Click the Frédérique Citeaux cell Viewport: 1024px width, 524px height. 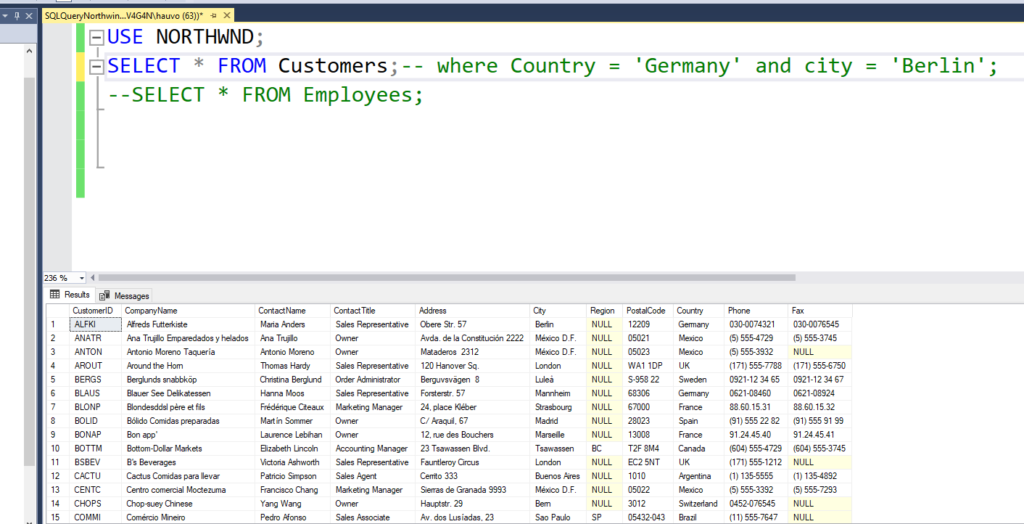(x=293, y=407)
